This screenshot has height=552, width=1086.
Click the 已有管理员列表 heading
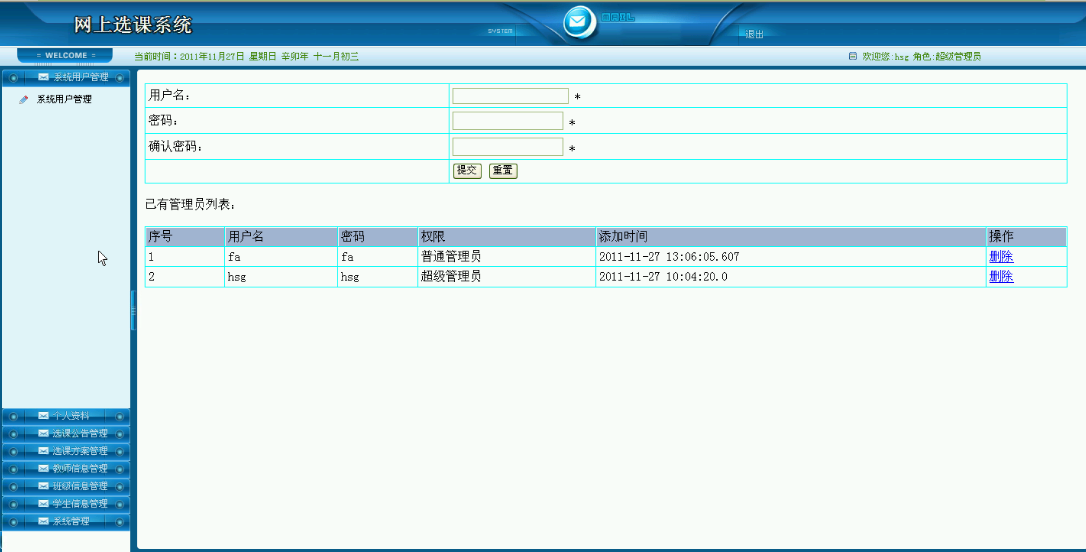coord(190,205)
